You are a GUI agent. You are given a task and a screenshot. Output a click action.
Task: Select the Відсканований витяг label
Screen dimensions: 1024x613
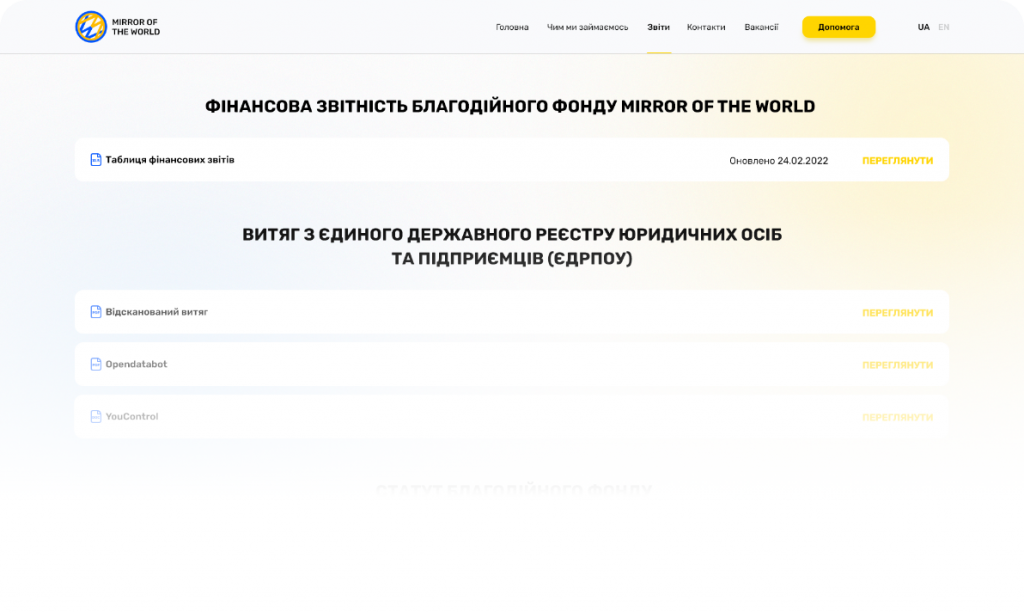point(157,312)
